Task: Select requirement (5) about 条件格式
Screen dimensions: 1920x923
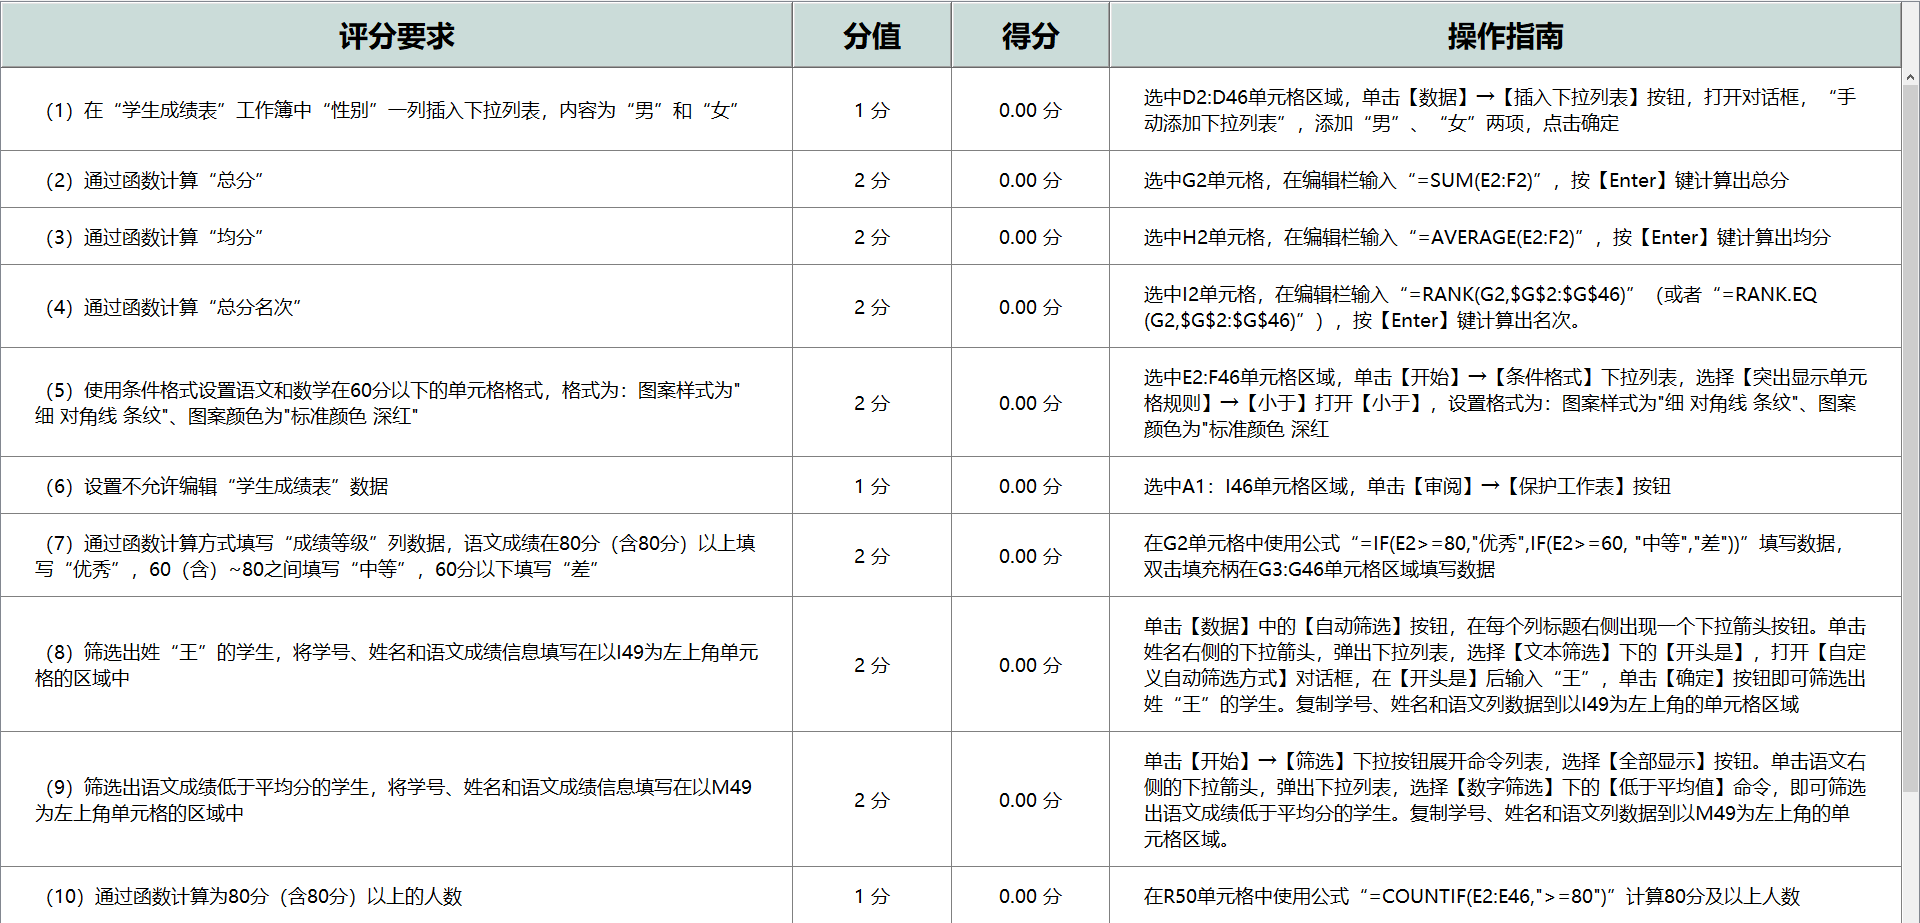Action: click(x=388, y=403)
